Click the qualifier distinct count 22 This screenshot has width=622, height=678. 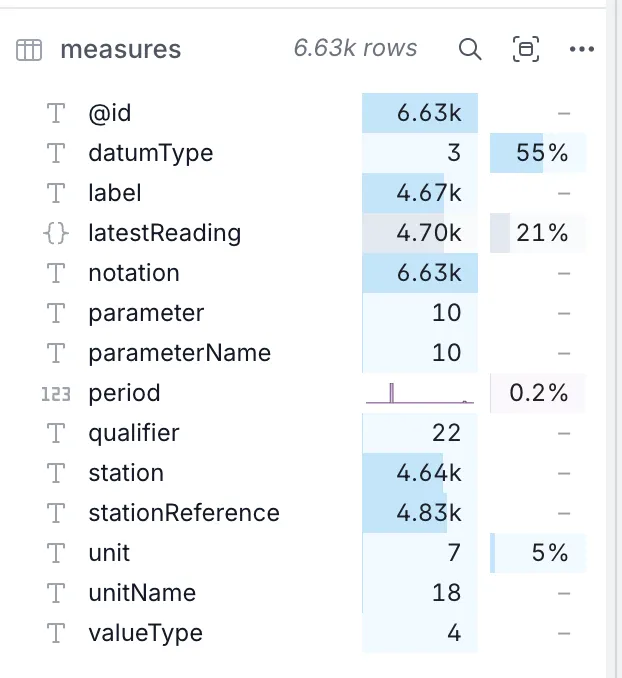coord(446,433)
